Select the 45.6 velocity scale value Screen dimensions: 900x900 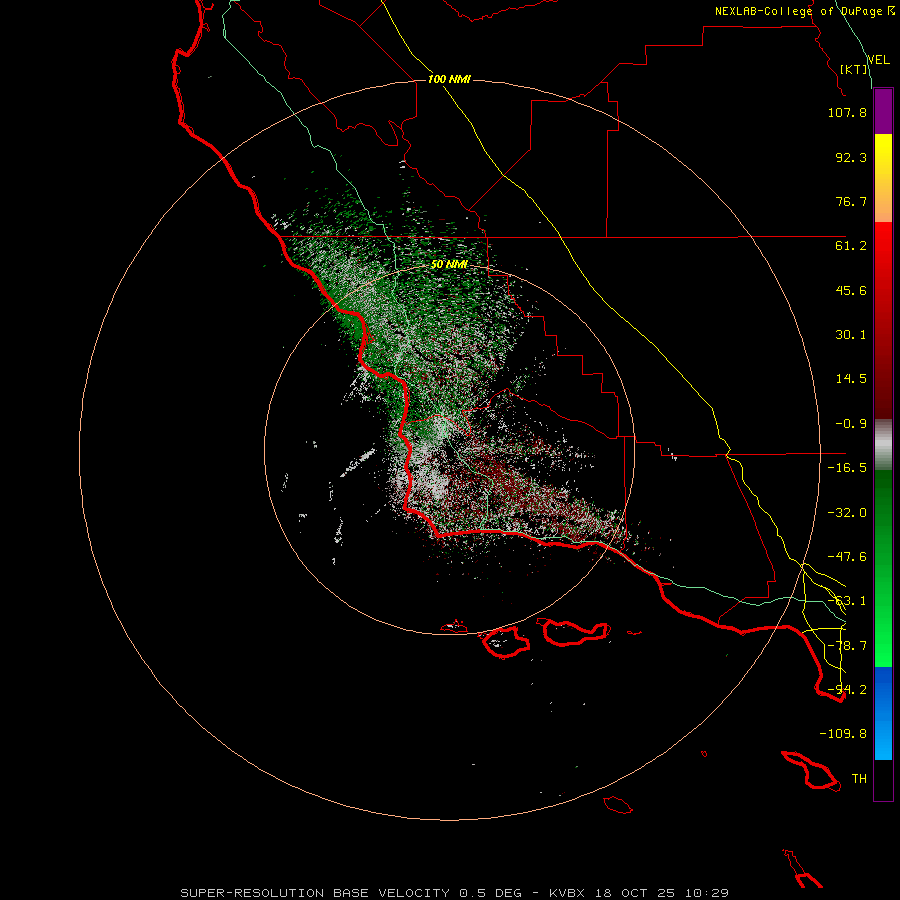pos(851,290)
